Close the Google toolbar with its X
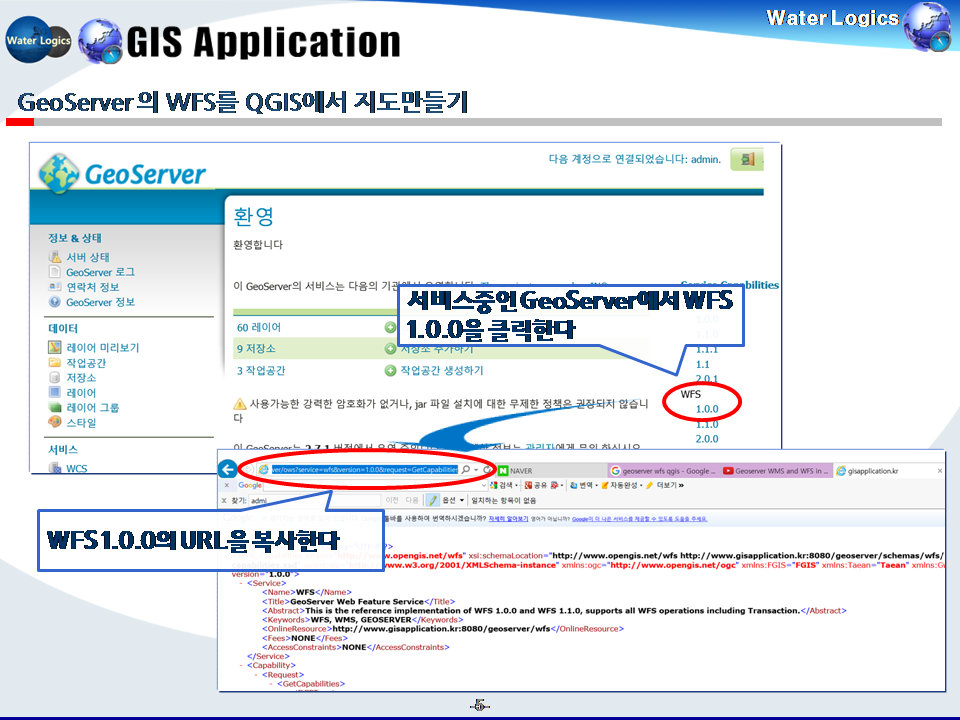This screenshot has width=960, height=720. pos(227,486)
